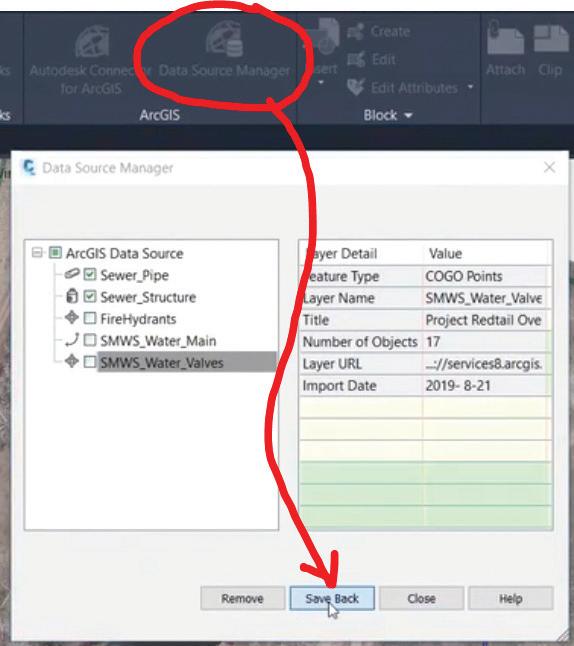Click the Import Date value 2019- 8-21
Image resolution: width=574 pixels, height=646 pixels.
487,386
